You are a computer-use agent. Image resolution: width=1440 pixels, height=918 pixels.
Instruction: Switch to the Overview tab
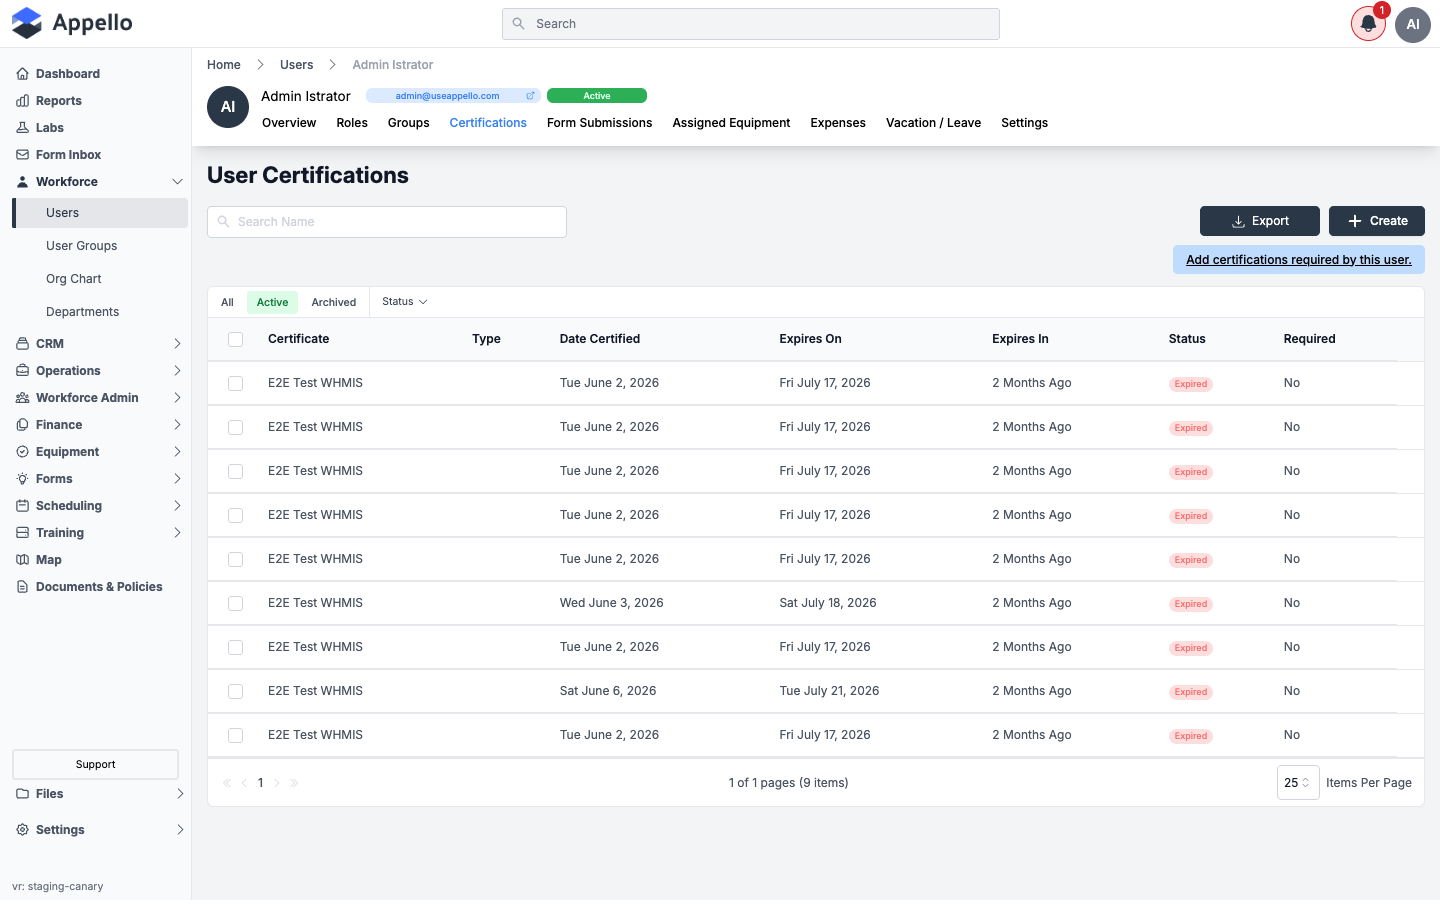click(289, 123)
